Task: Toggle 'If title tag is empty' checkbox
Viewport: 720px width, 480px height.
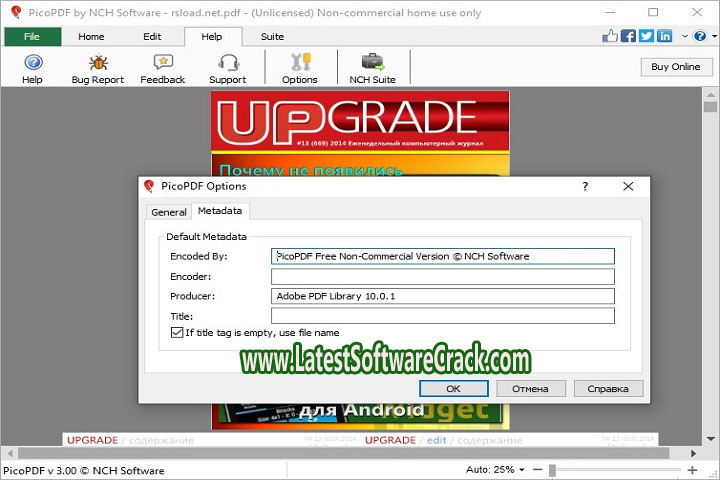Action: tap(177, 333)
